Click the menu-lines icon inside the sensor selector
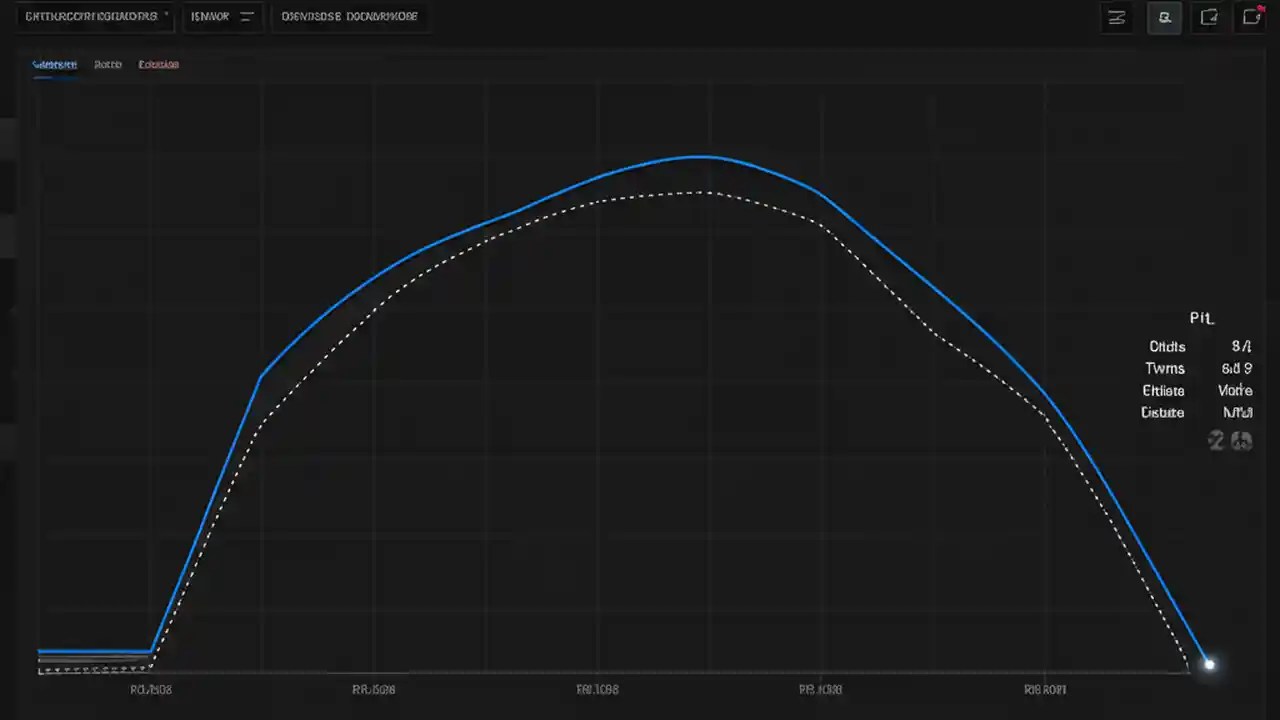 pyautogui.click(x=246, y=16)
